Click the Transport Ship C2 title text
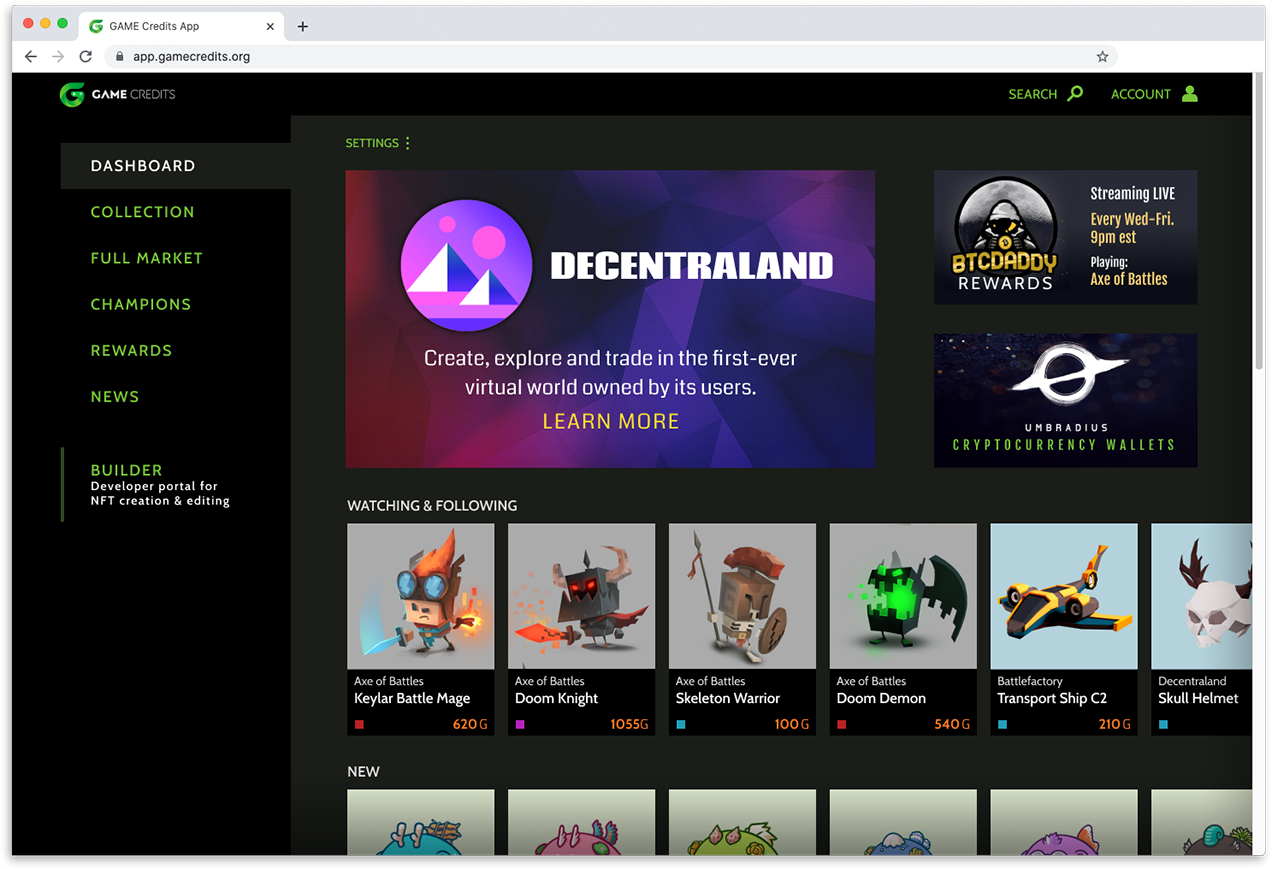 (x=1052, y=699)
